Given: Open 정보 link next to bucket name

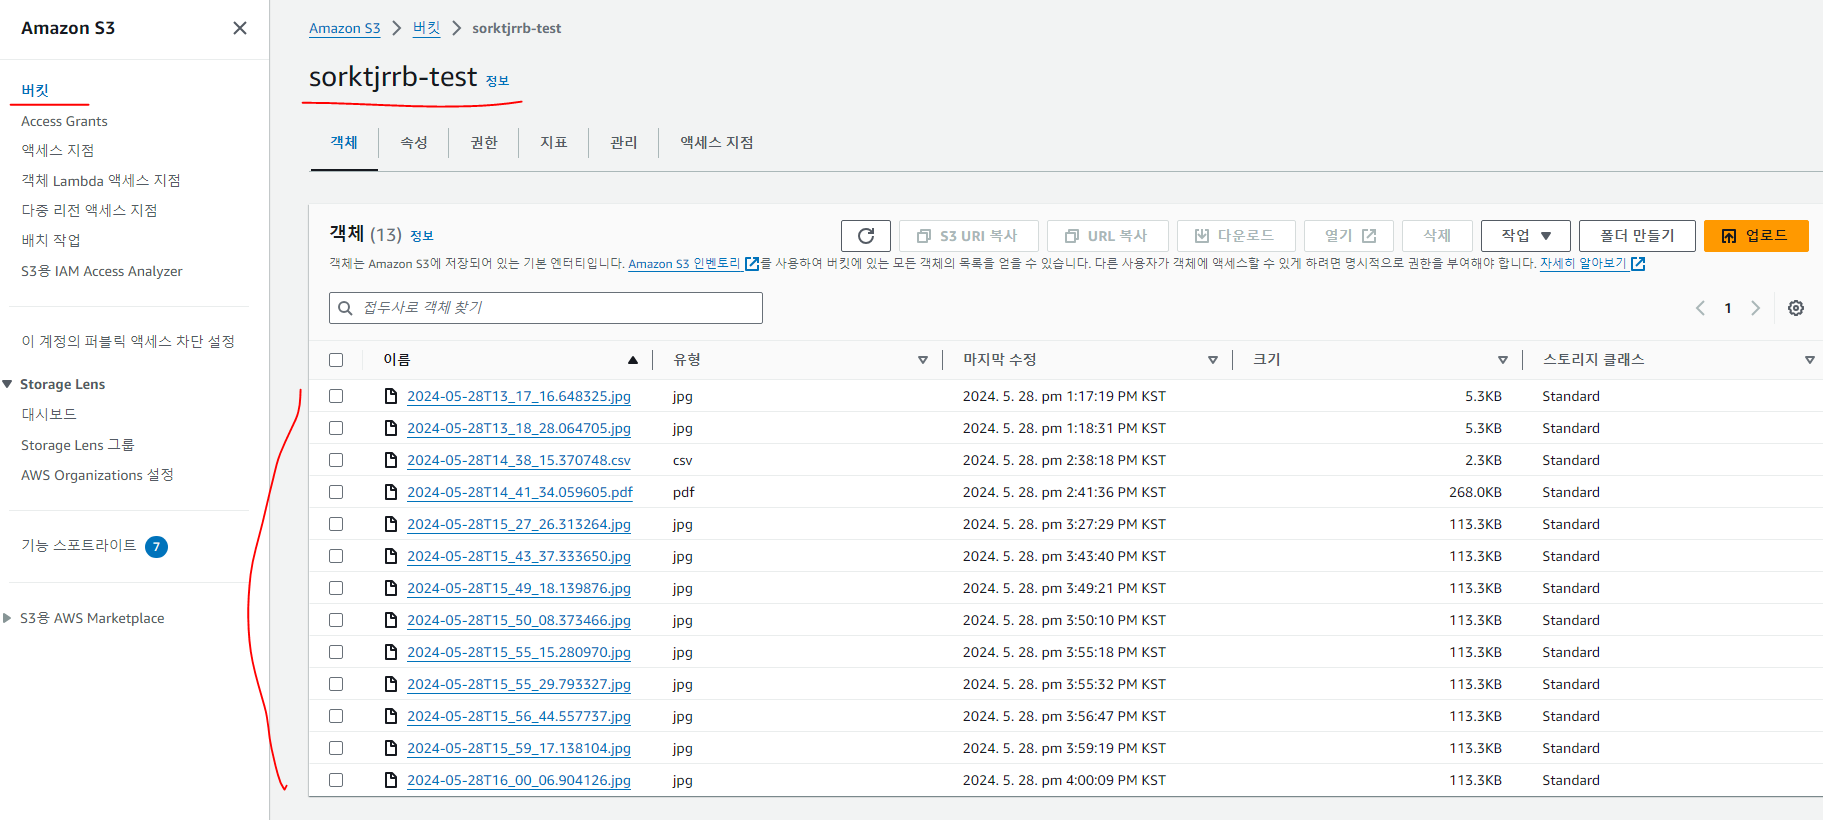Looking at the screenshot, I should [x=497, y=81].
